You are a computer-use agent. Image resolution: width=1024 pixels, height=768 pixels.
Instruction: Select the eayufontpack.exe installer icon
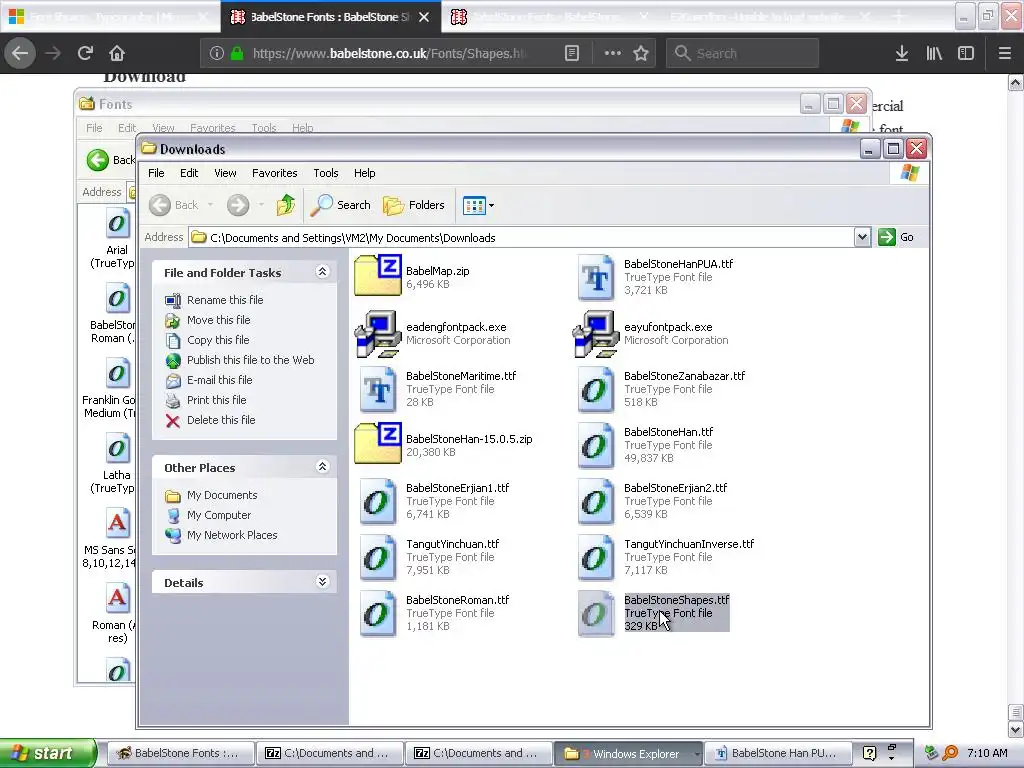pyautogui.click(x=596, y=334)
